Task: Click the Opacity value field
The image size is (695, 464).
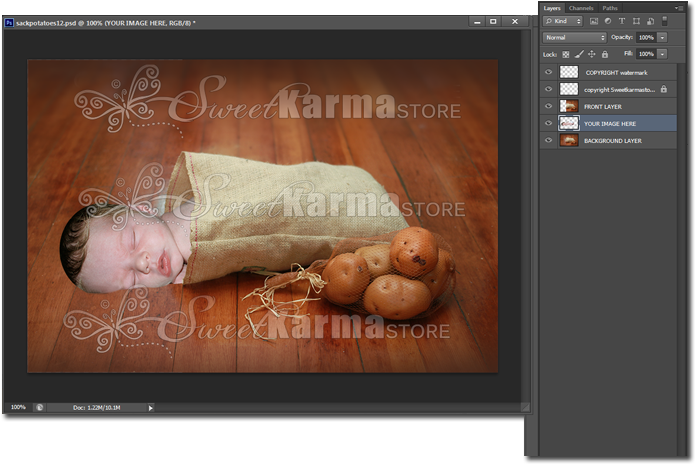Action: coord(646,38)
